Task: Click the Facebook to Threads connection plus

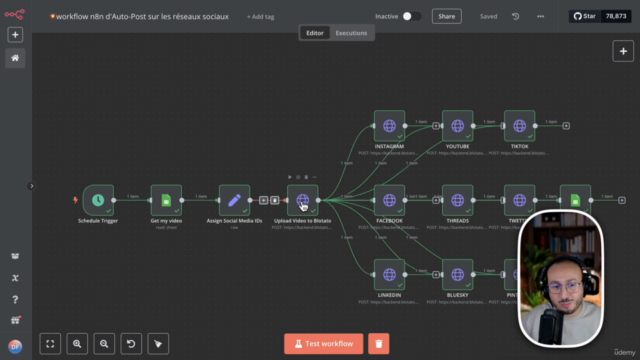Action: pos(436,200)
